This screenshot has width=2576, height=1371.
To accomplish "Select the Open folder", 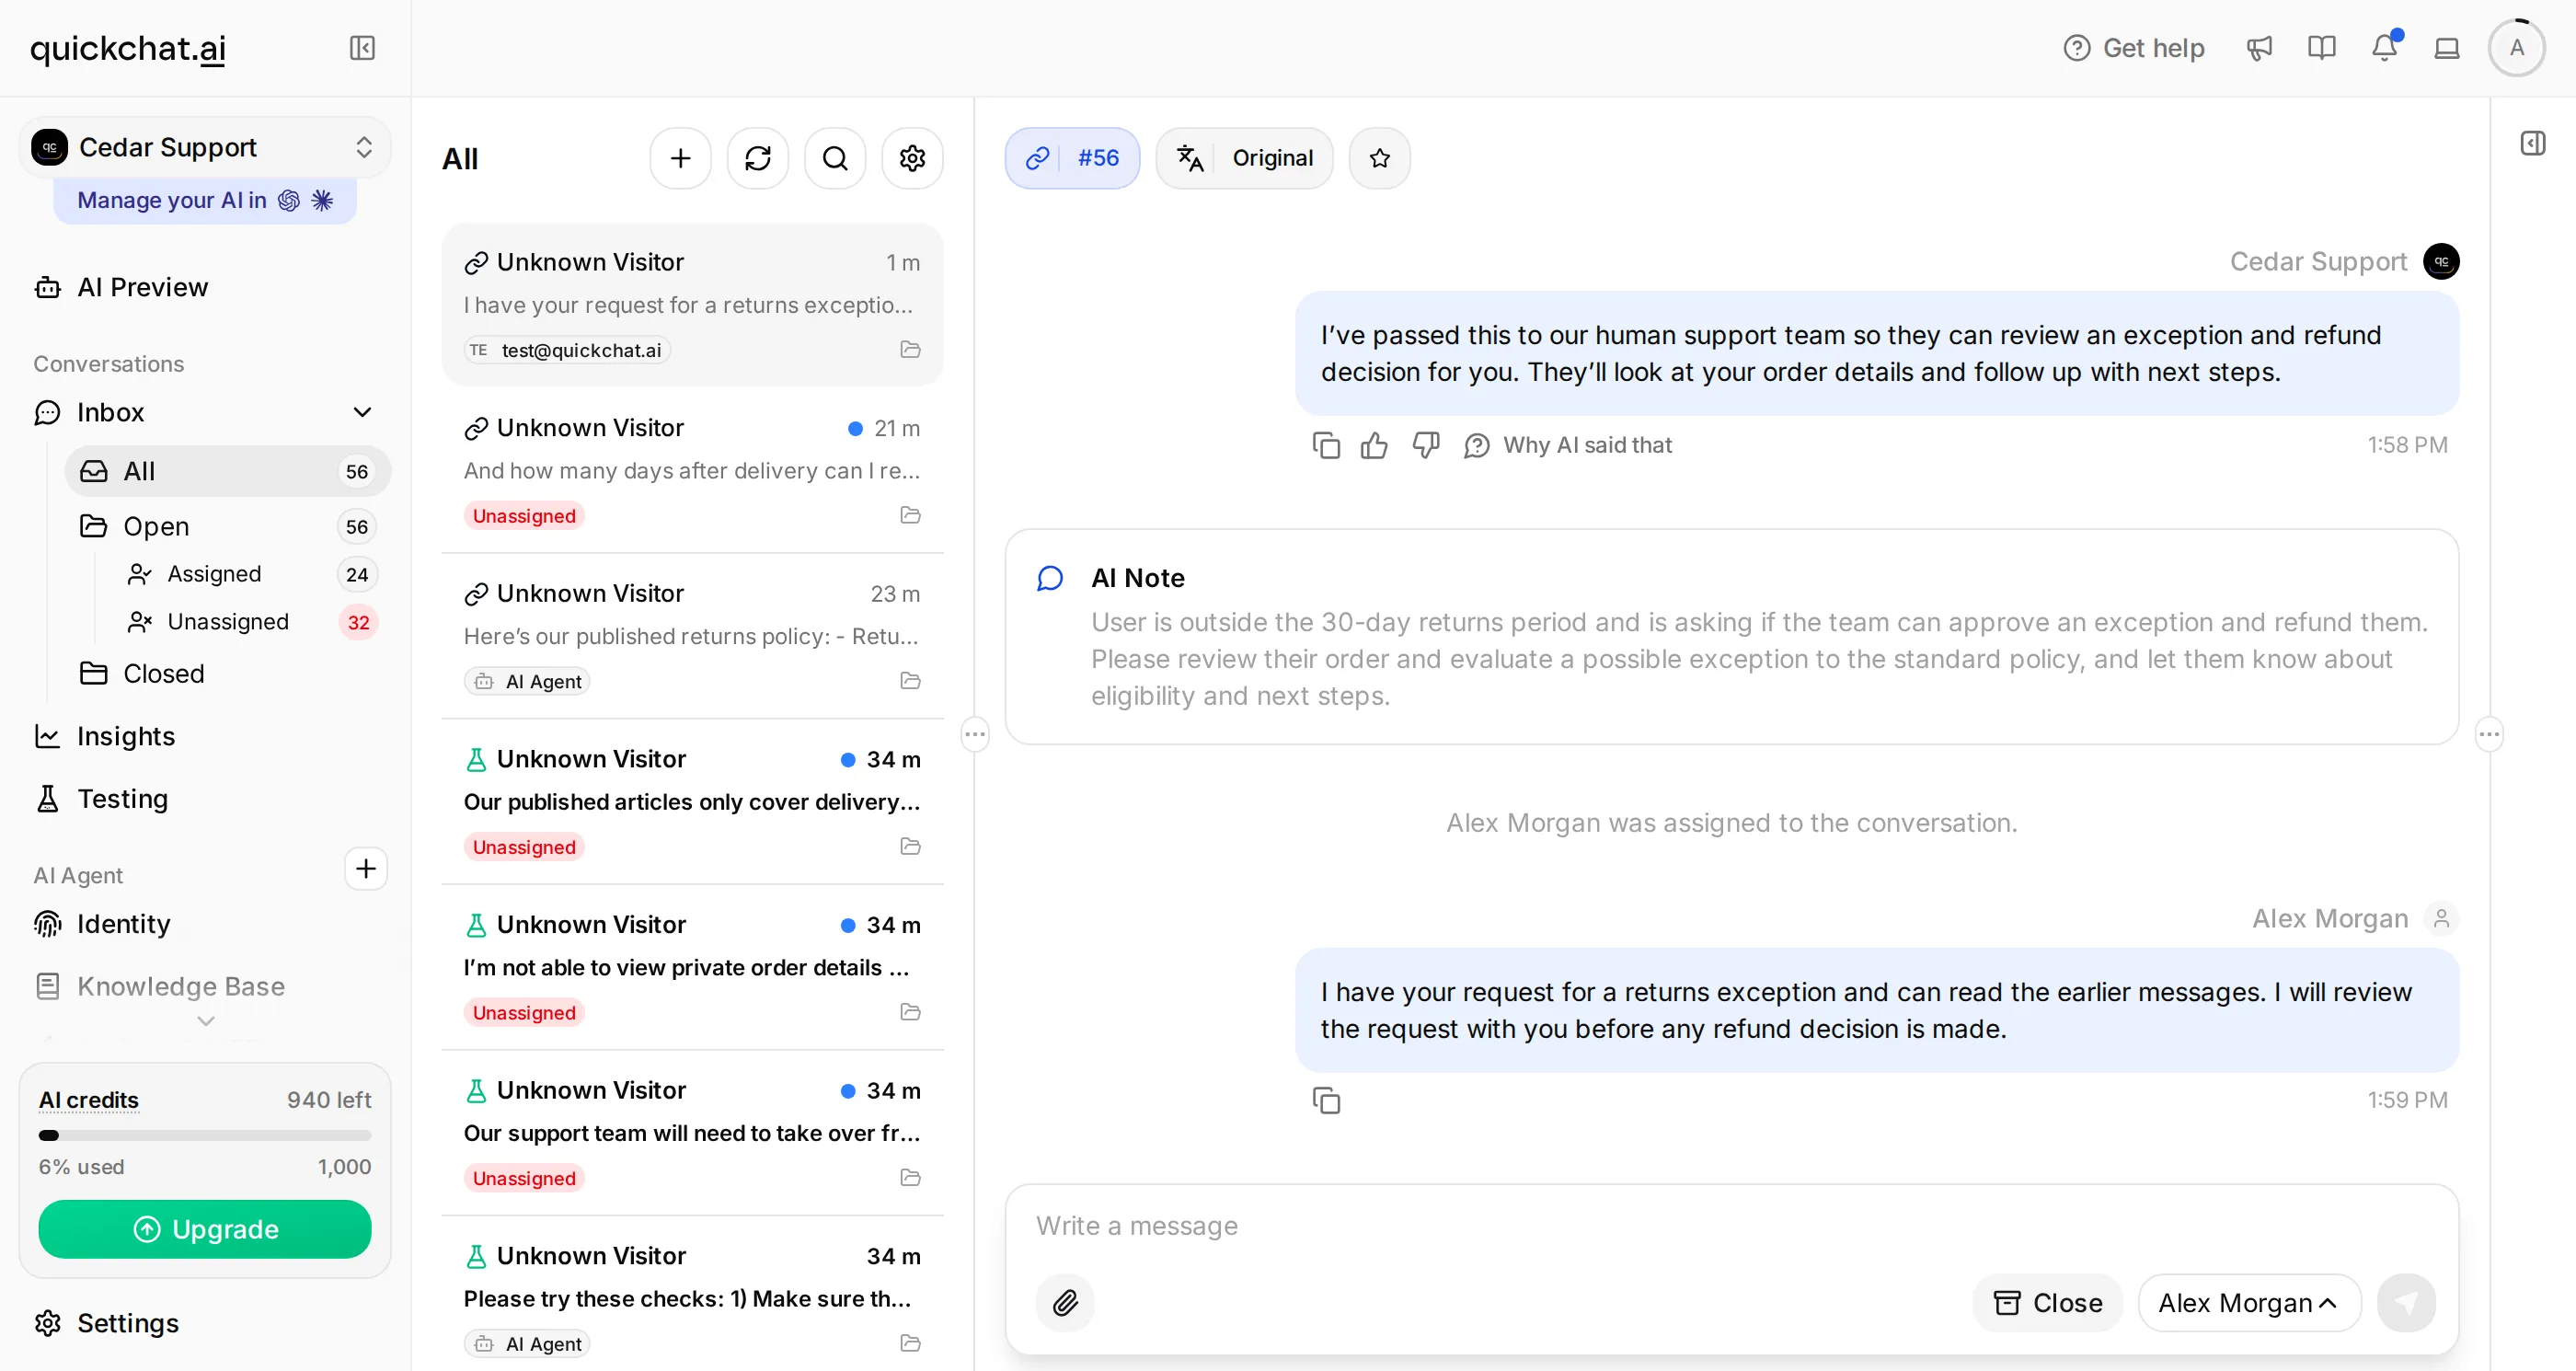I will [x=227, y=526].
